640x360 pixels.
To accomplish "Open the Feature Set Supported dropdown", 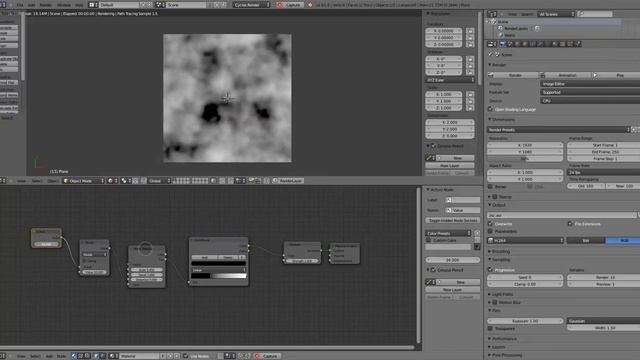I will 590,92.
